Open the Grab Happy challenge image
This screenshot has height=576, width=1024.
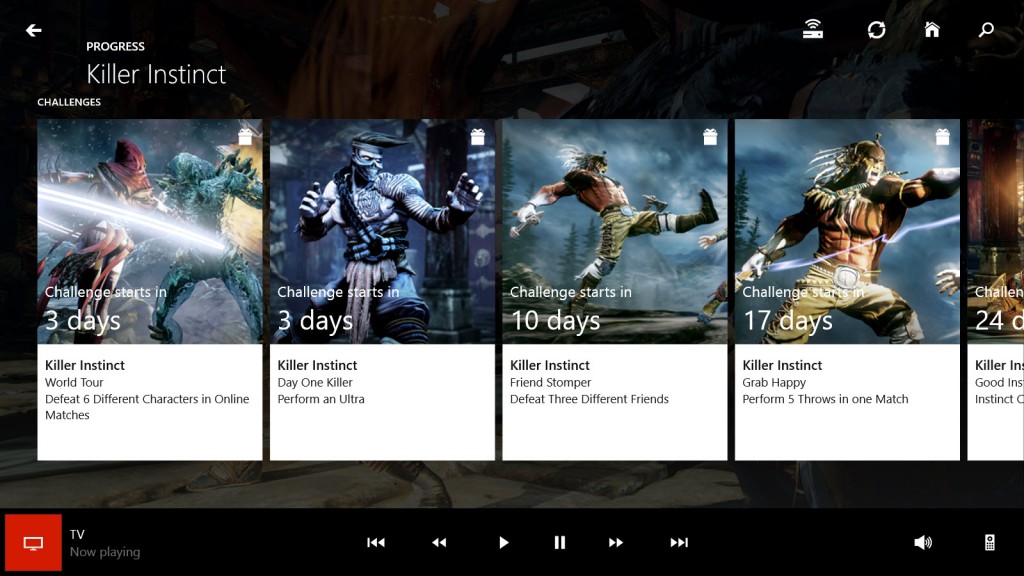point(847,231)
